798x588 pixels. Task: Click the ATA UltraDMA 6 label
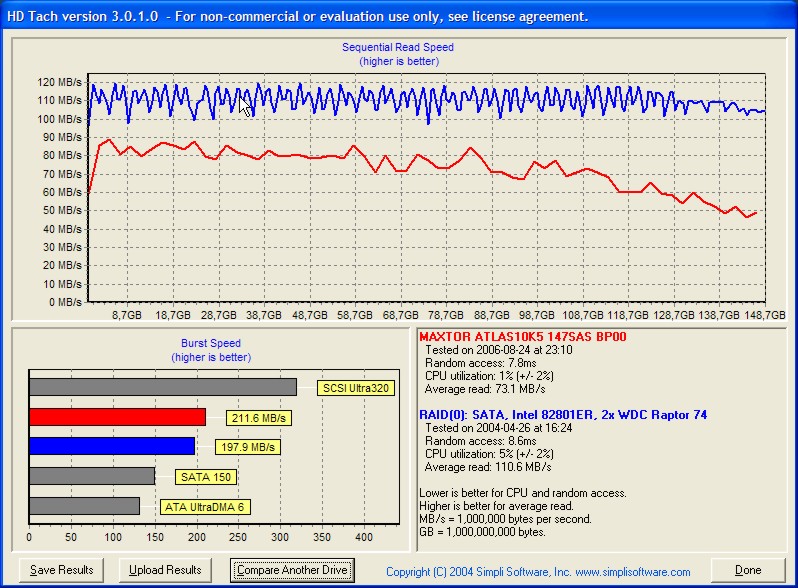[x=205, y=507]
